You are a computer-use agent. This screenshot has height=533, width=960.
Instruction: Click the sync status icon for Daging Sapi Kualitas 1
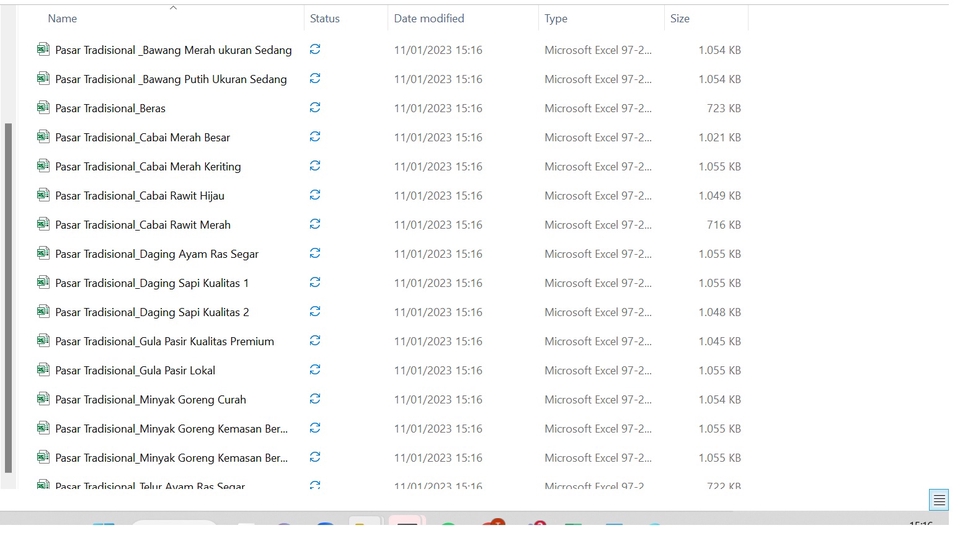315,283
